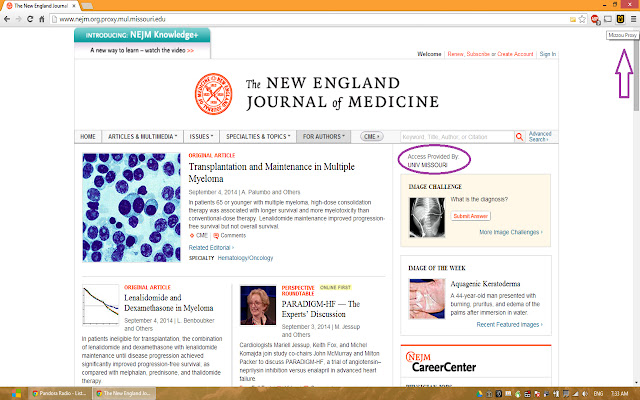Open PARADIGM-HF Experts' Discussion article
Screen dimensions: 640x400
point(320,309)
